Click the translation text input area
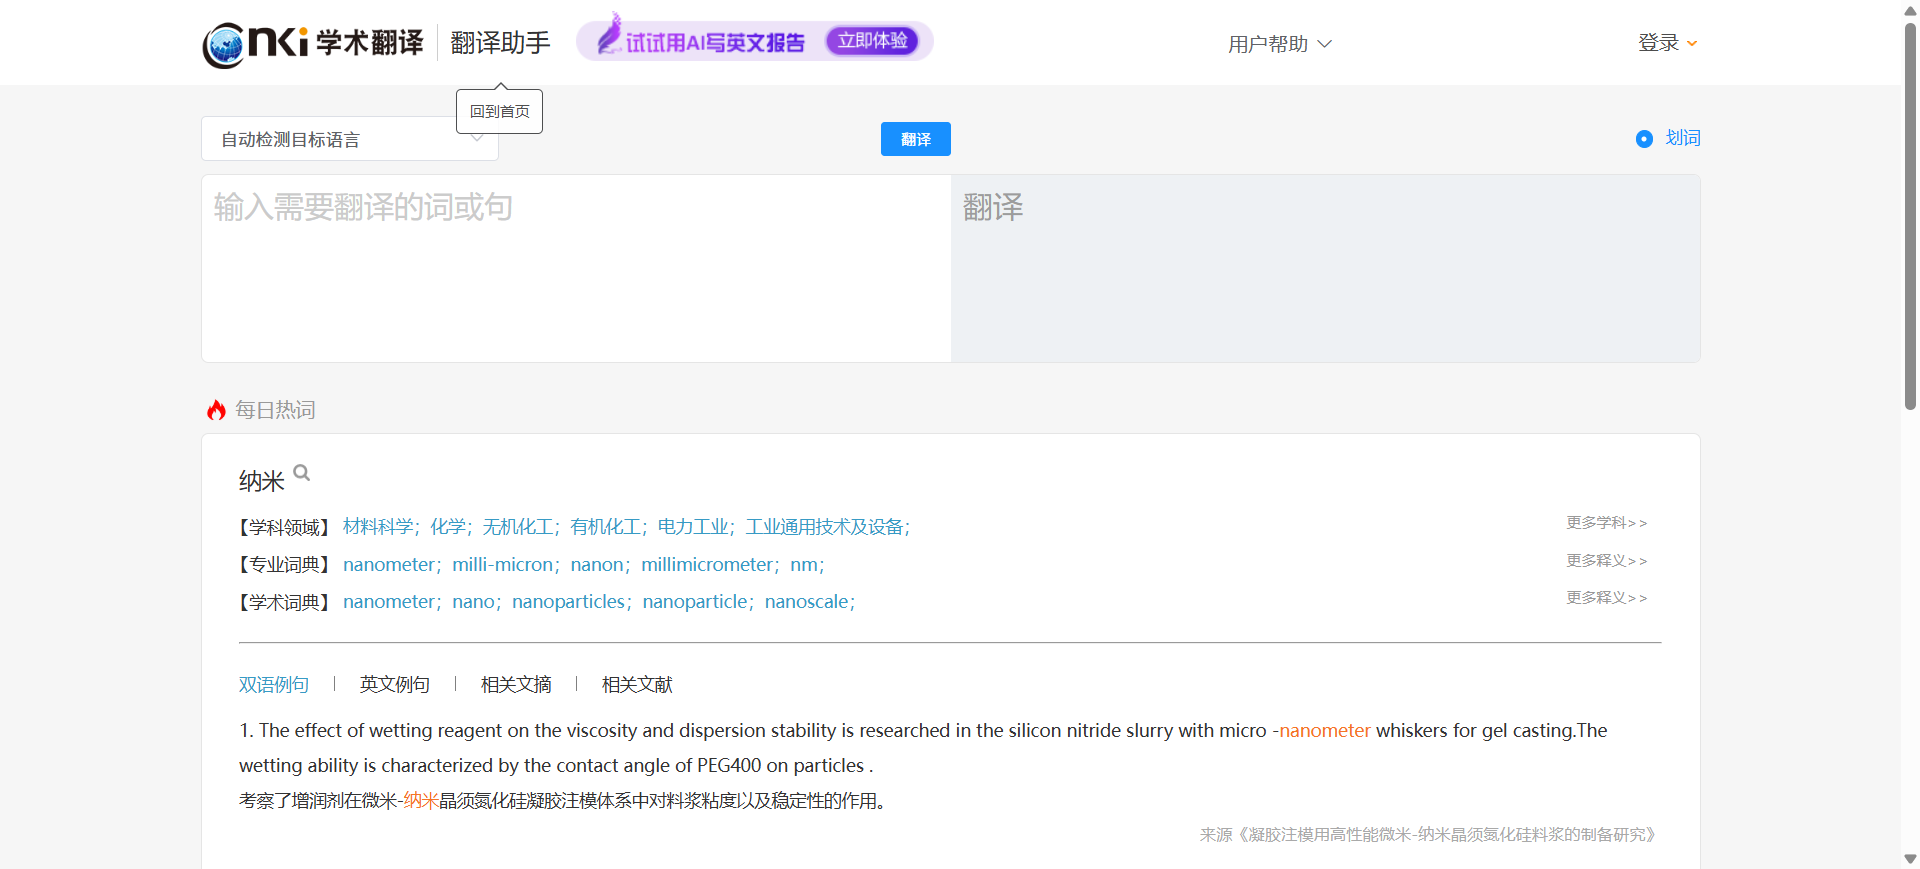1920x869 pixels. click(x=575, y=268)
